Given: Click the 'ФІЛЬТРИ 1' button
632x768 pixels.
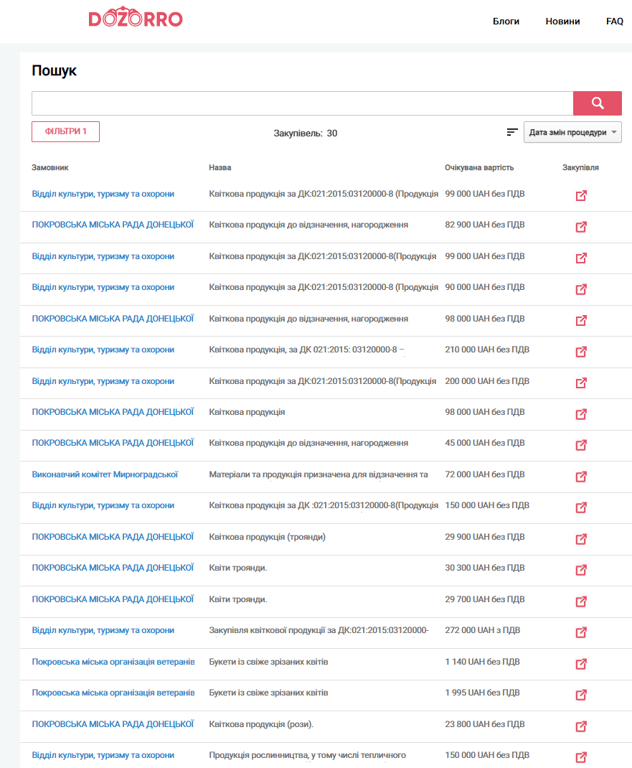Looking at the screenshot, I should [x=65, y=131].
